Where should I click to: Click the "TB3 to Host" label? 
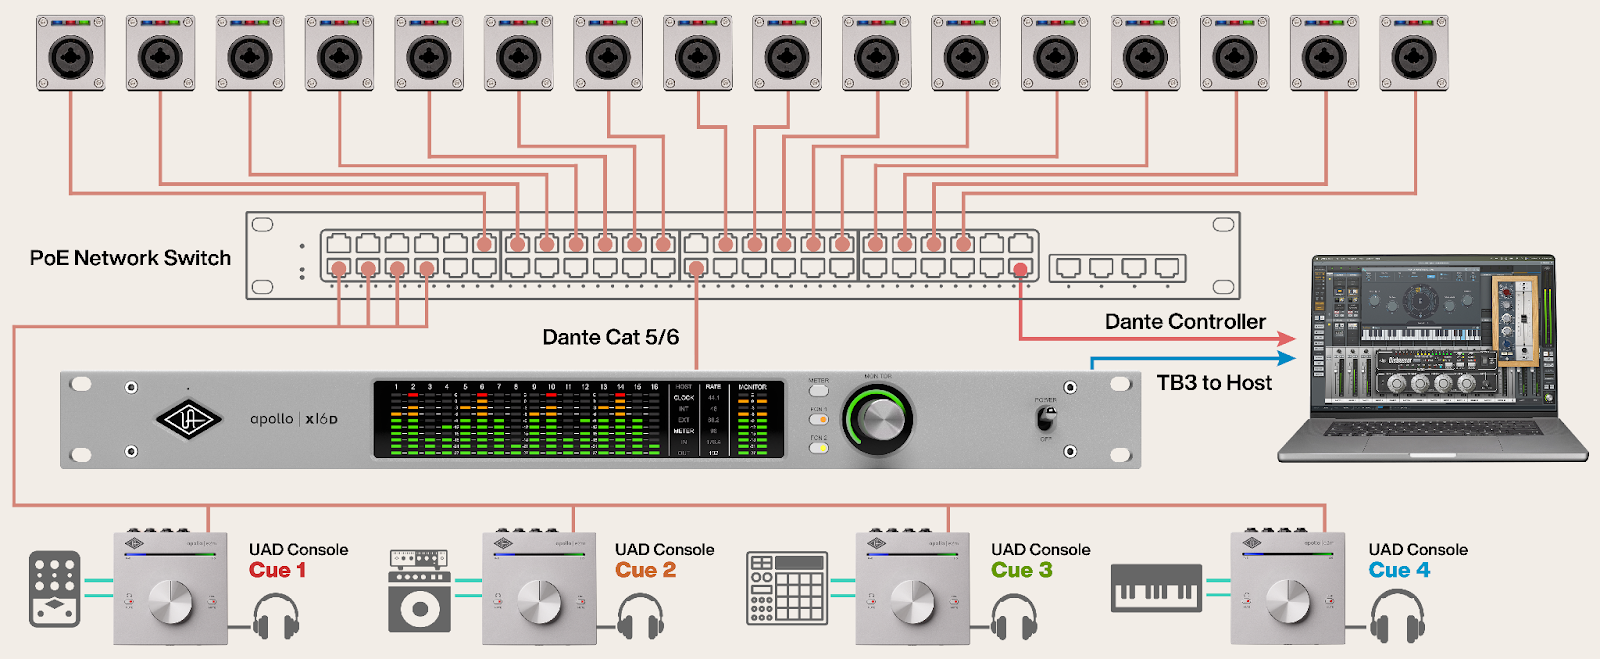pyautogui.click(x=1214, y=382)
